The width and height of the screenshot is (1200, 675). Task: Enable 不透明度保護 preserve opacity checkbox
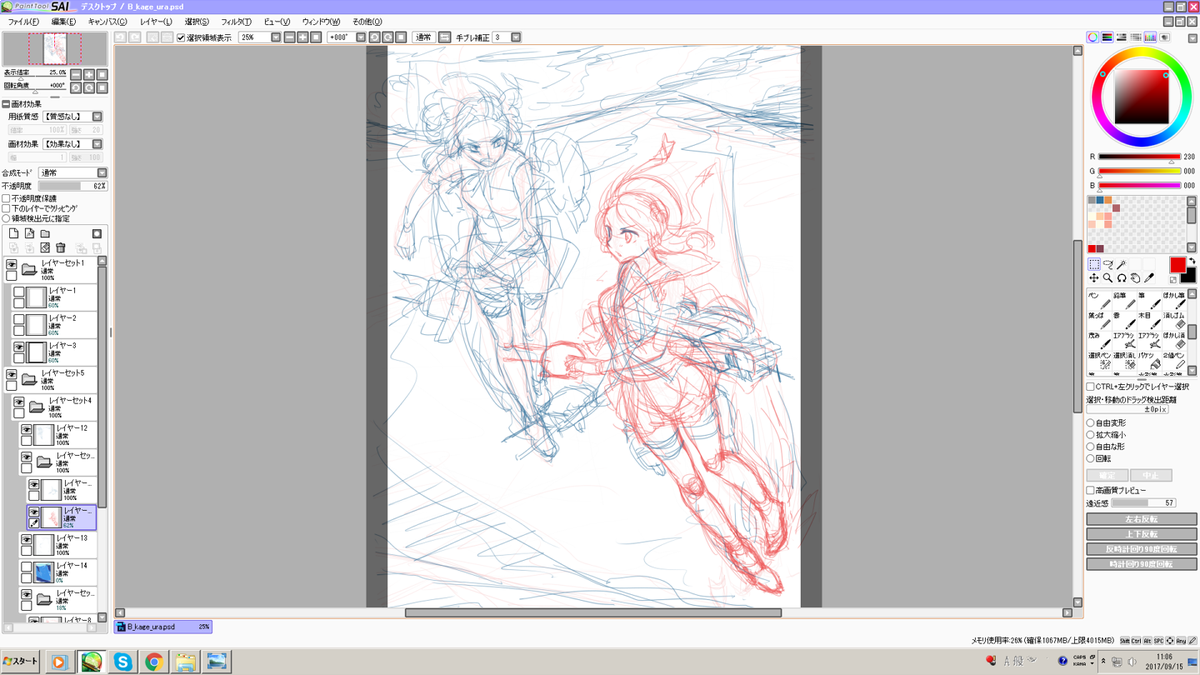click(x=7, y=198)
